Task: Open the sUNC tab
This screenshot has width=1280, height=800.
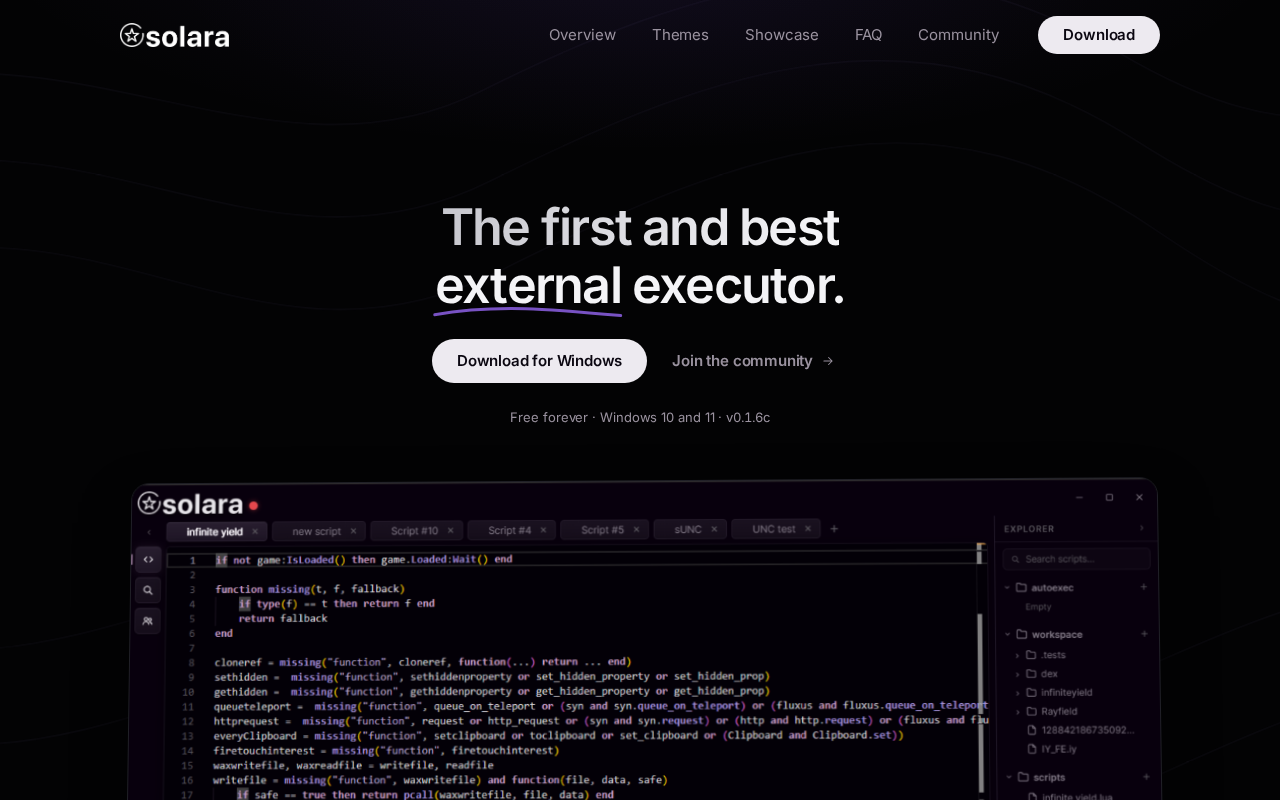Action: pyautogui.click(x=688, y=530)
